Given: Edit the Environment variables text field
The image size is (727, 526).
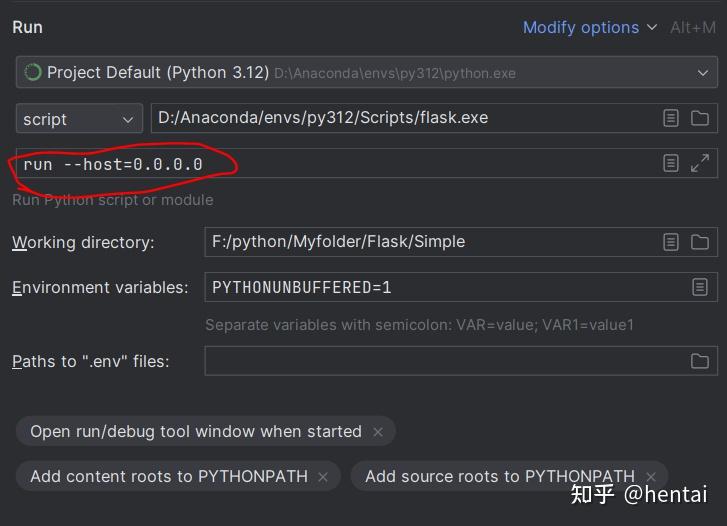Looking at the screenshot, I should pos(440,288).
